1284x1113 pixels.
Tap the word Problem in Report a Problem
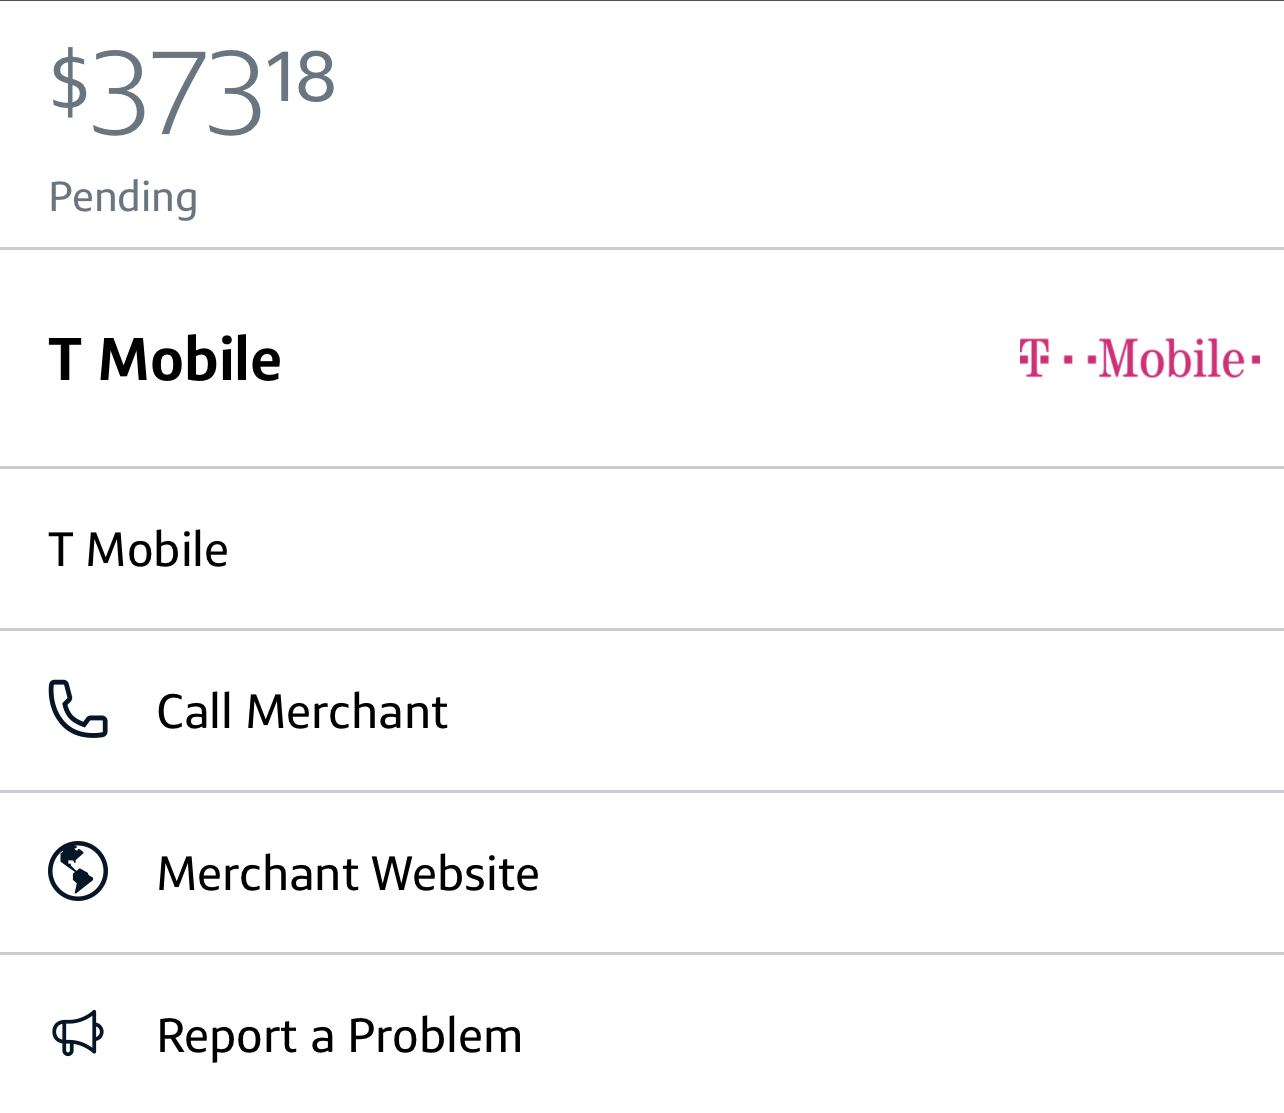click(435, 1036)
